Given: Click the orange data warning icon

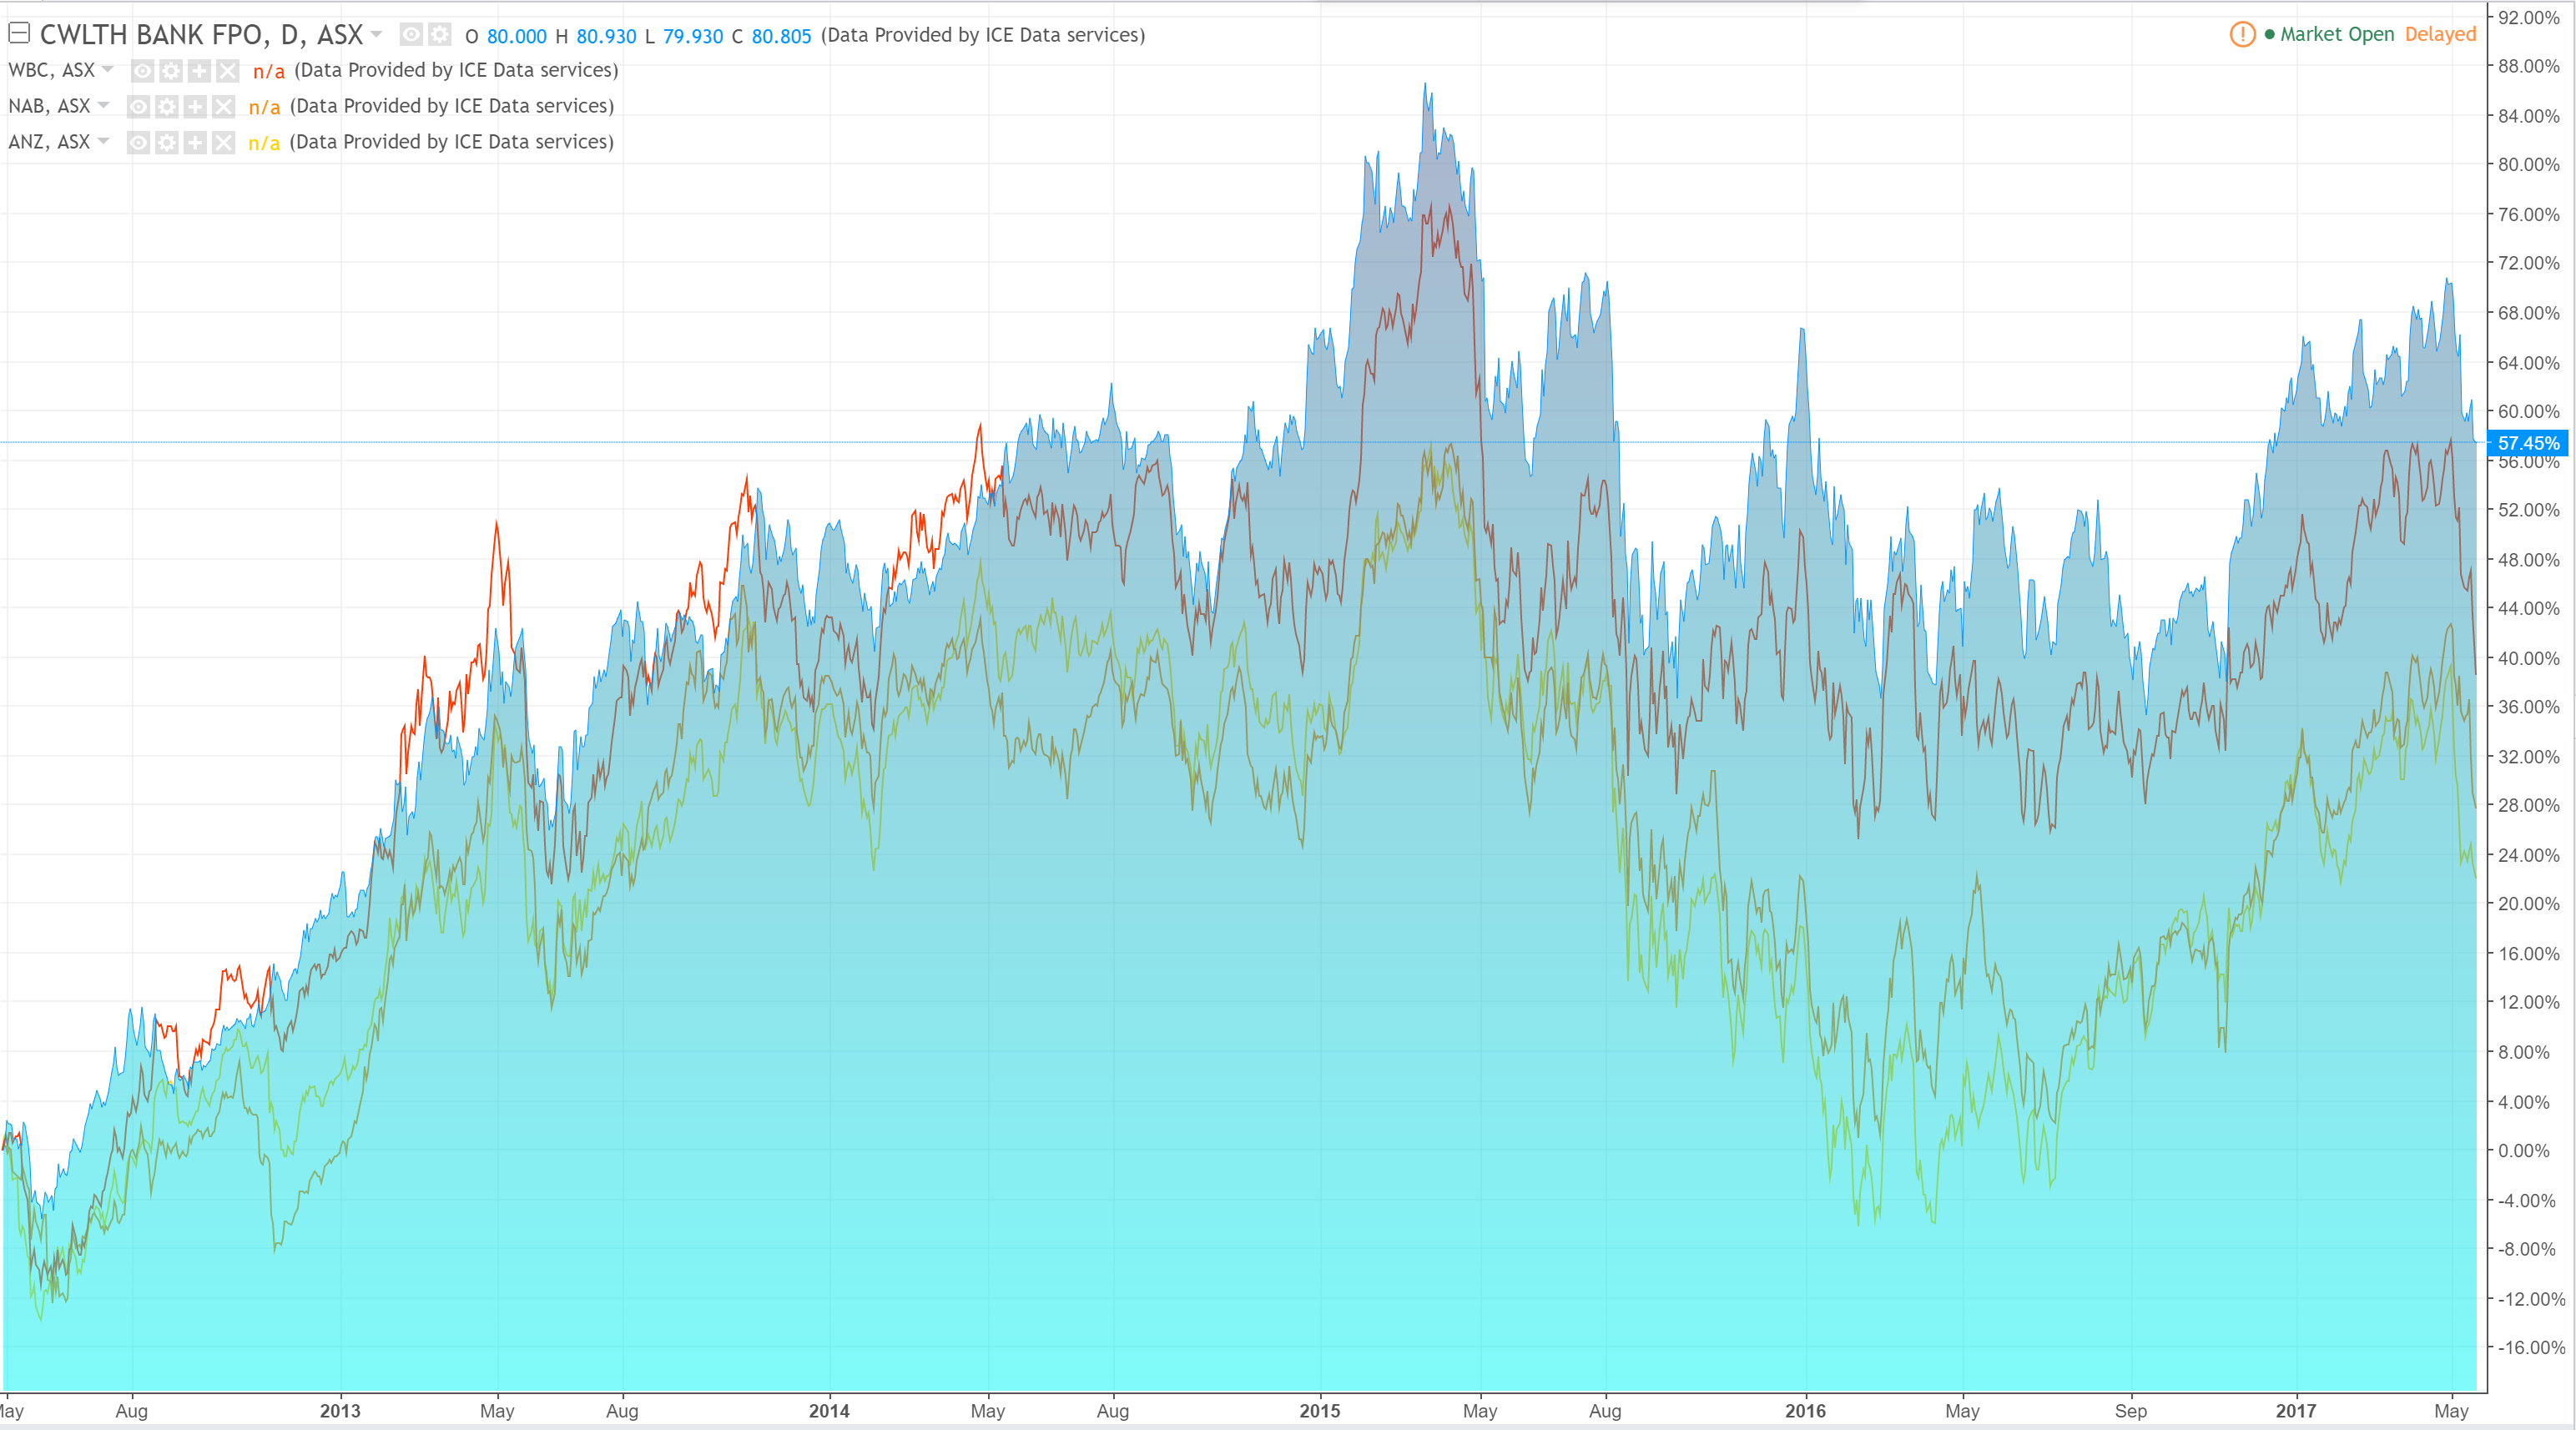Looking at the screenshot, I should pos(2242,34).
